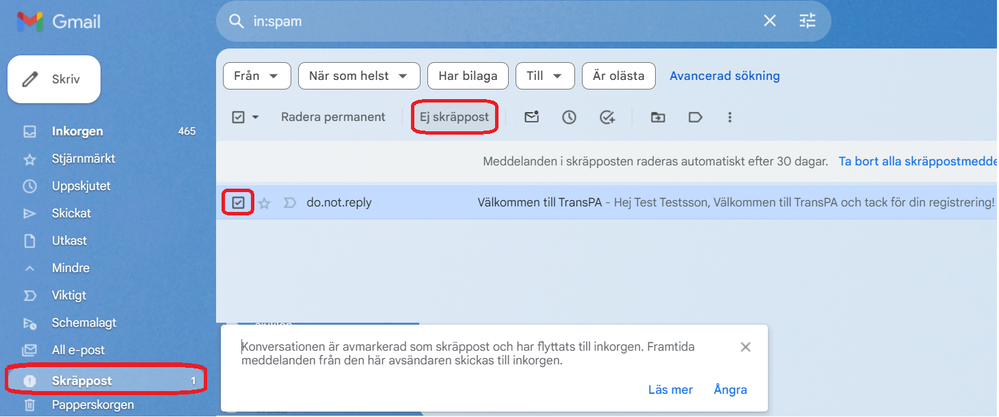Click the Stjärnmärkt star icon in sidebar

click(x=29, y=159)
